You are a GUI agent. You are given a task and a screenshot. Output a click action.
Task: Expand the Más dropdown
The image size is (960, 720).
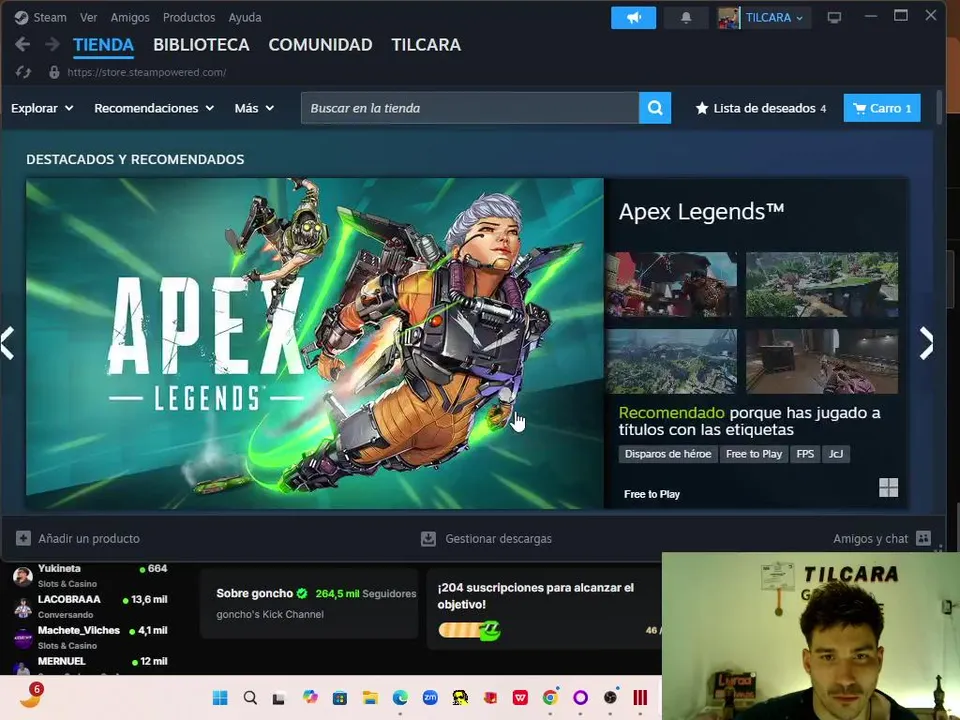(254, 108)
